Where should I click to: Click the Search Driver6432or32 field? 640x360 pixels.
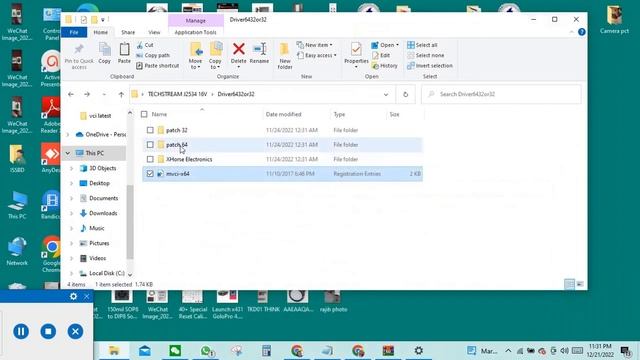[x=501, y=94]
